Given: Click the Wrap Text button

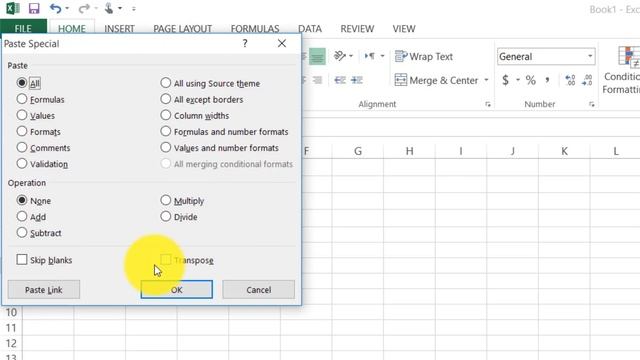Looking at the screenshot, I should (x=424, y=56).
